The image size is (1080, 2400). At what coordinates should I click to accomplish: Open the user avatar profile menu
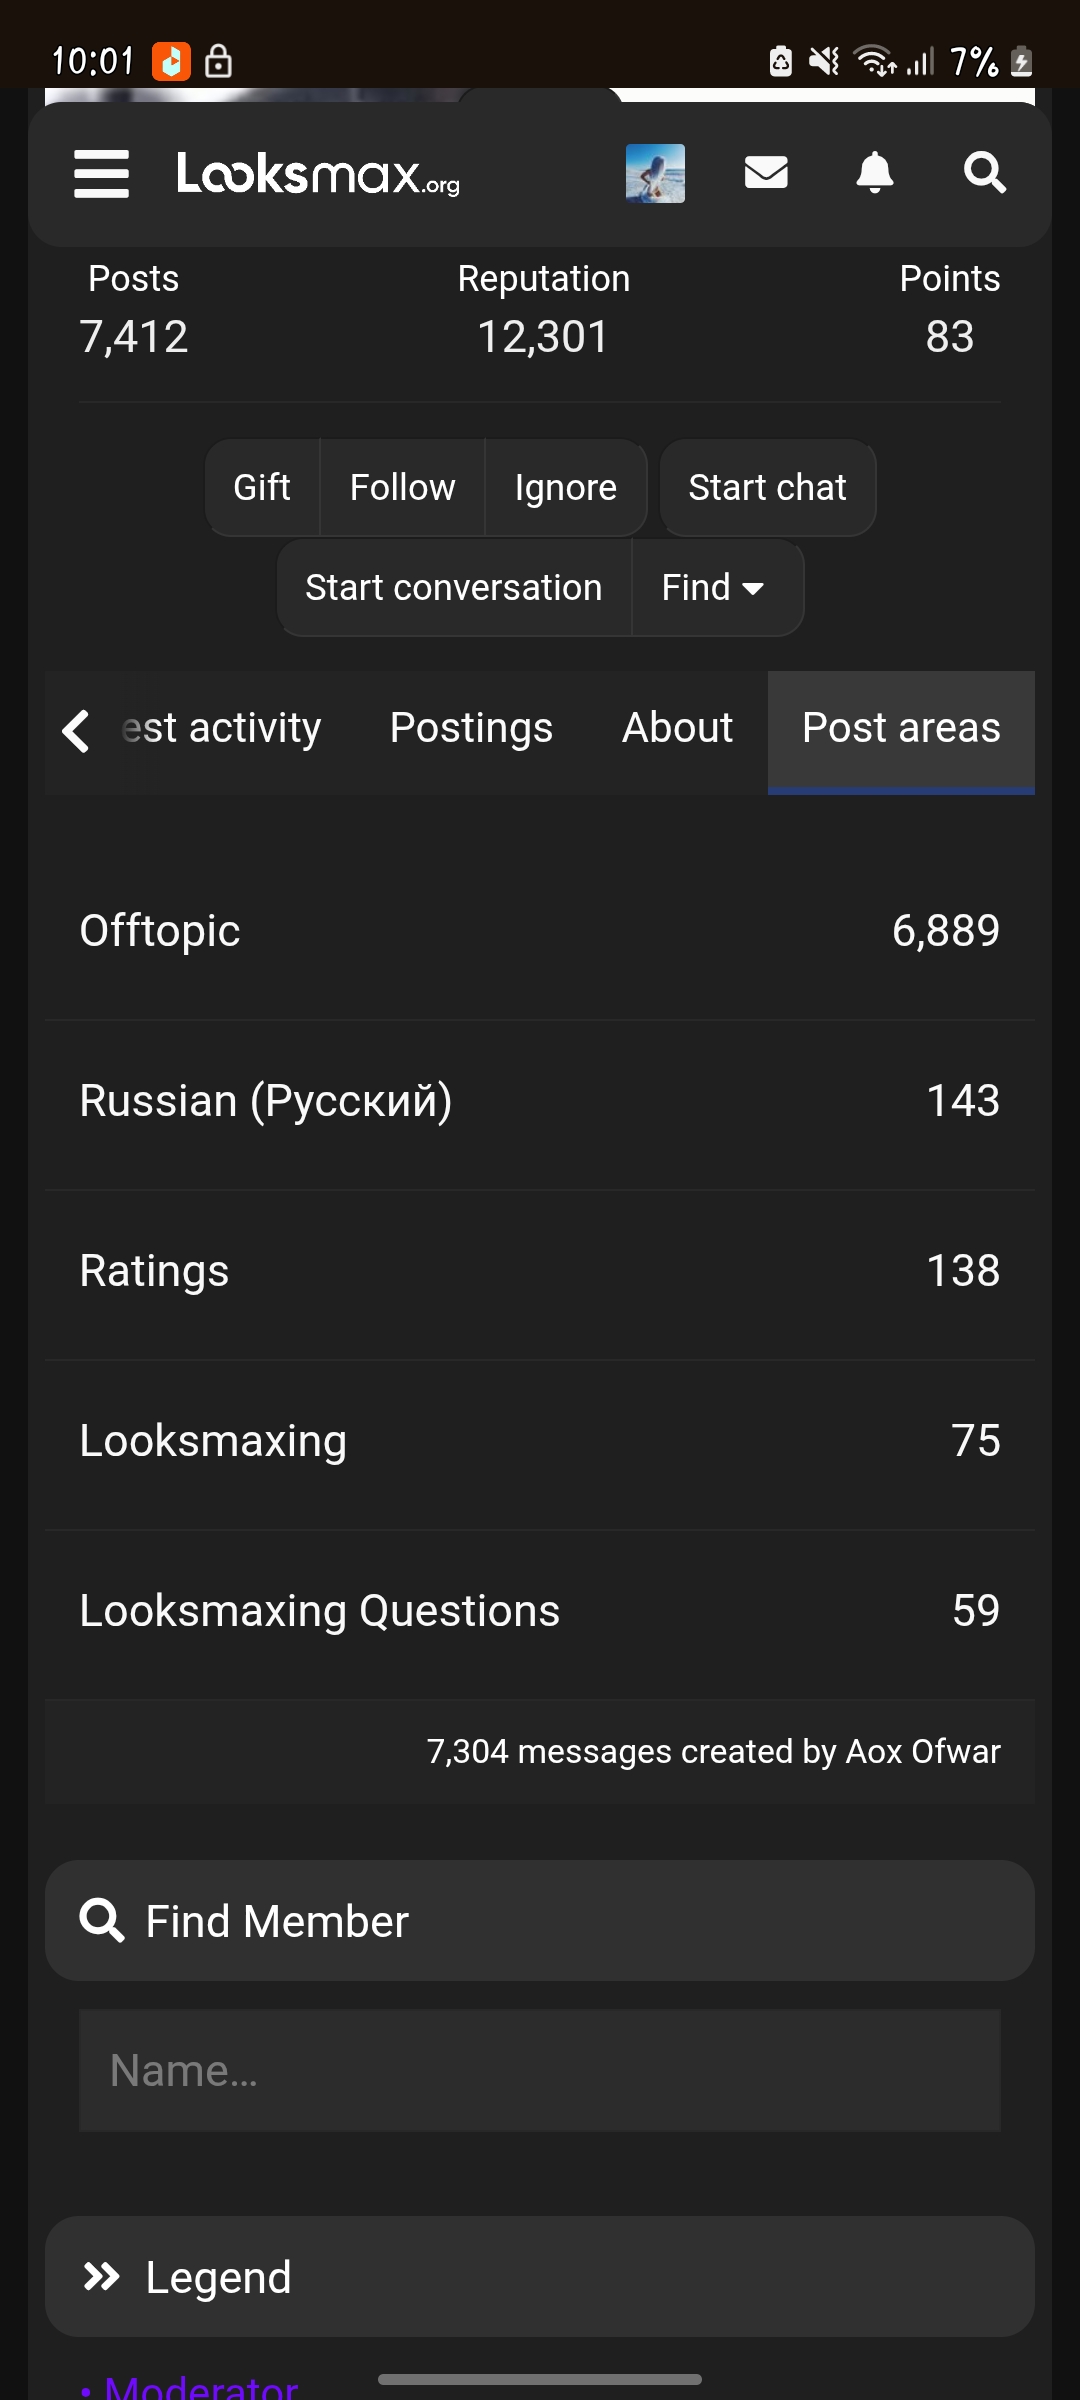[655, 173]
